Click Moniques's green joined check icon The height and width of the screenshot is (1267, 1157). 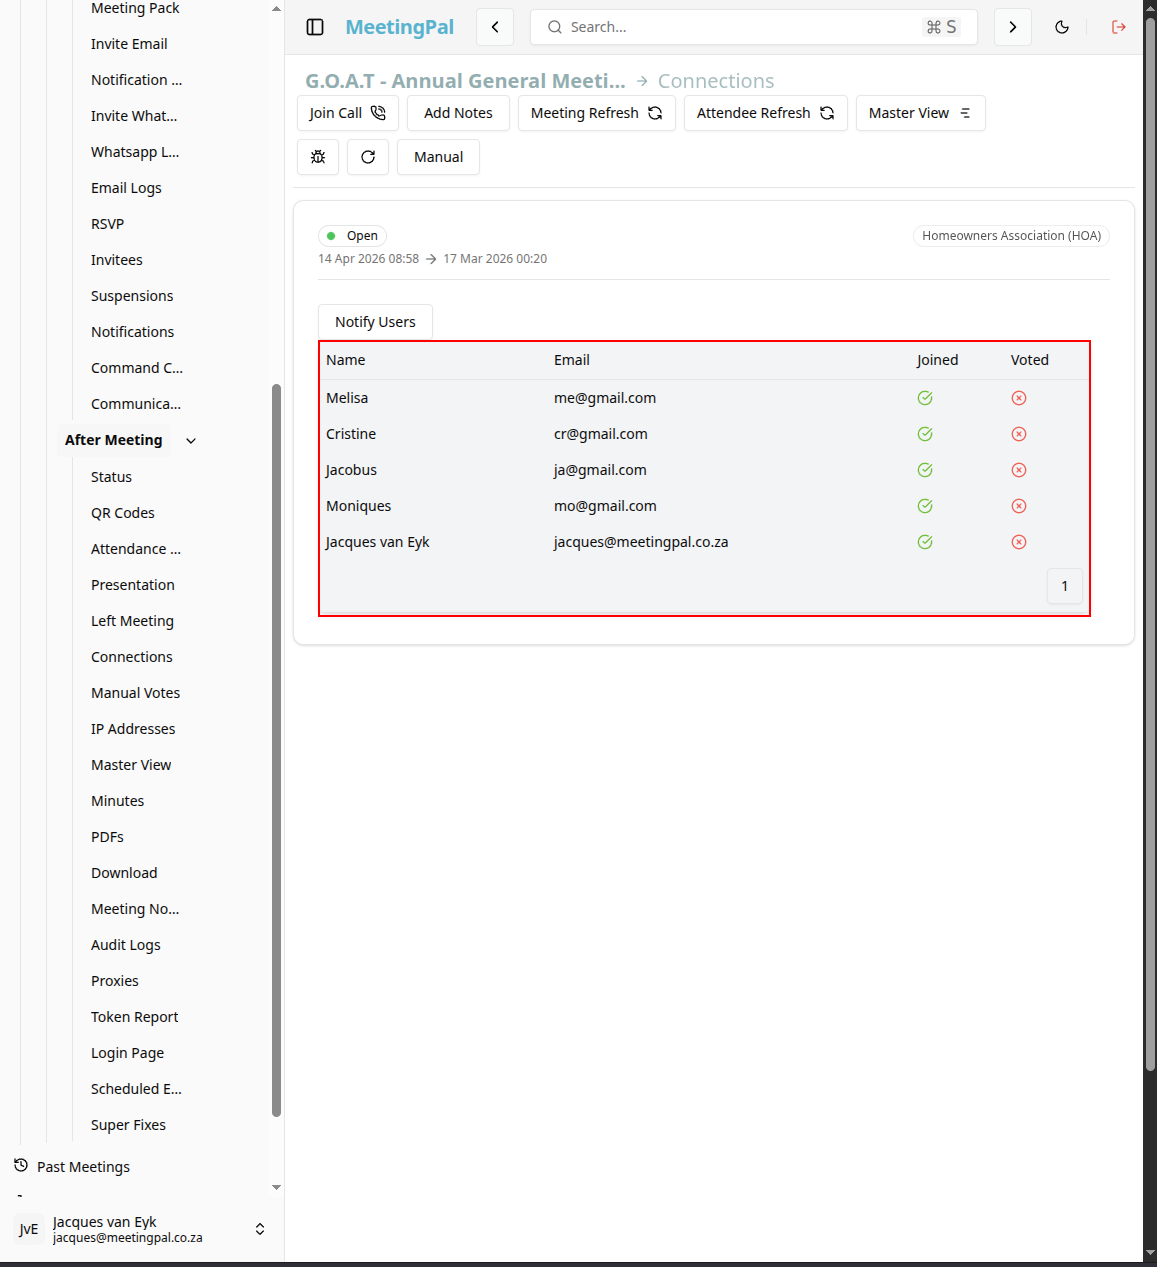pyautogui.click(x=925, y=506)
